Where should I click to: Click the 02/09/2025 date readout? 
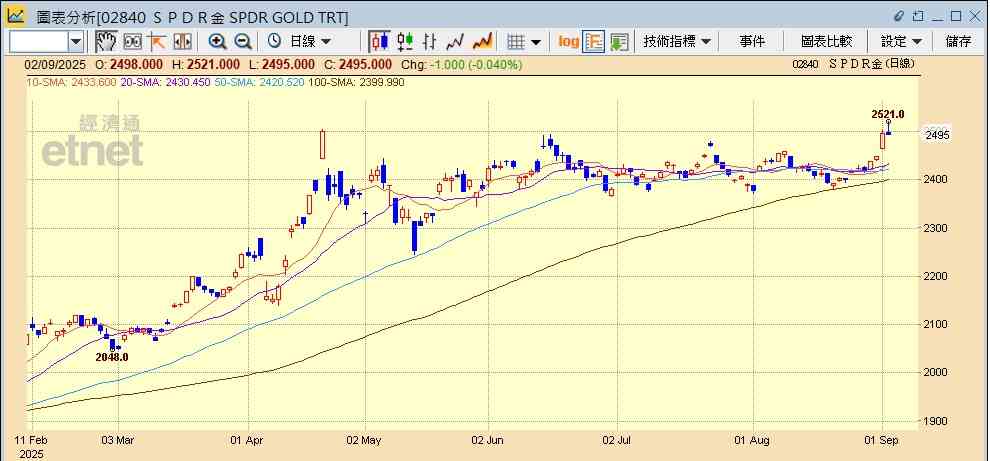click(55, 64)
